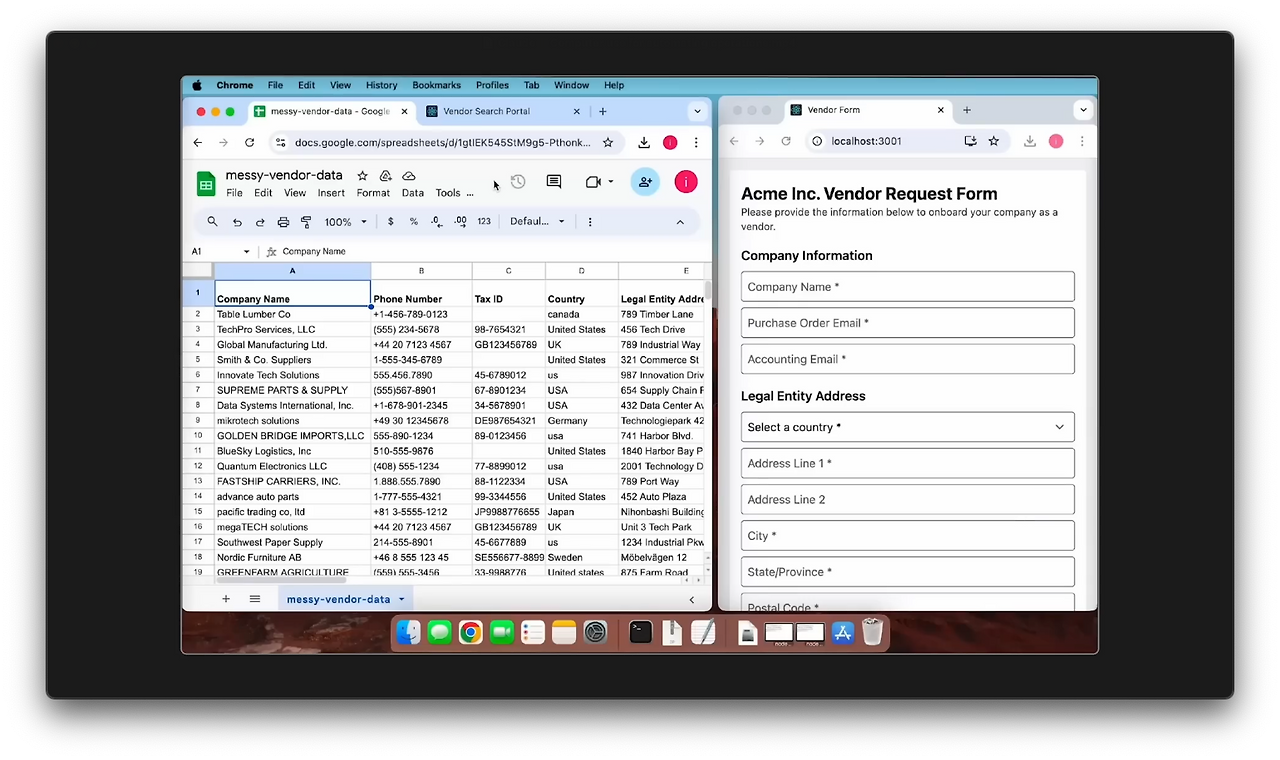Open Finder from the Dock
Viewport: 1280px width, 760px height.
point(408,632)
